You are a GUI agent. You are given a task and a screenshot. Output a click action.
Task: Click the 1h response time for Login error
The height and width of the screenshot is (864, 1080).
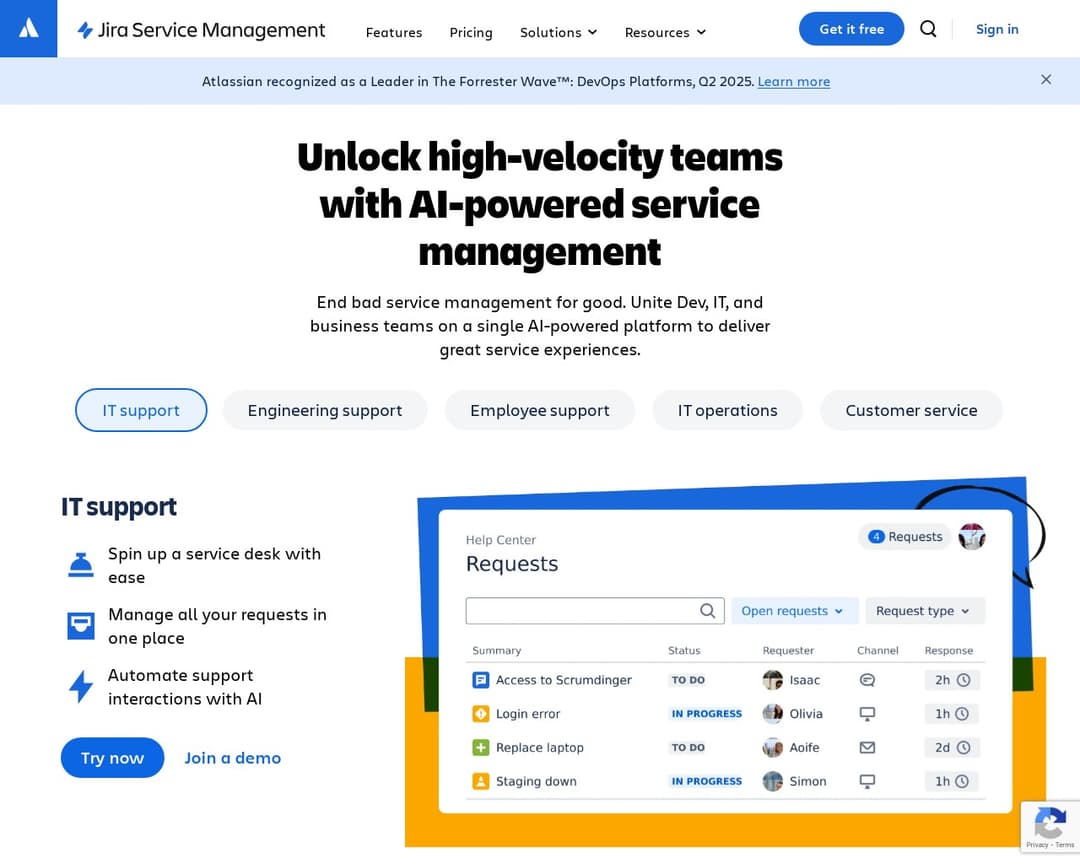coord(952,714)
